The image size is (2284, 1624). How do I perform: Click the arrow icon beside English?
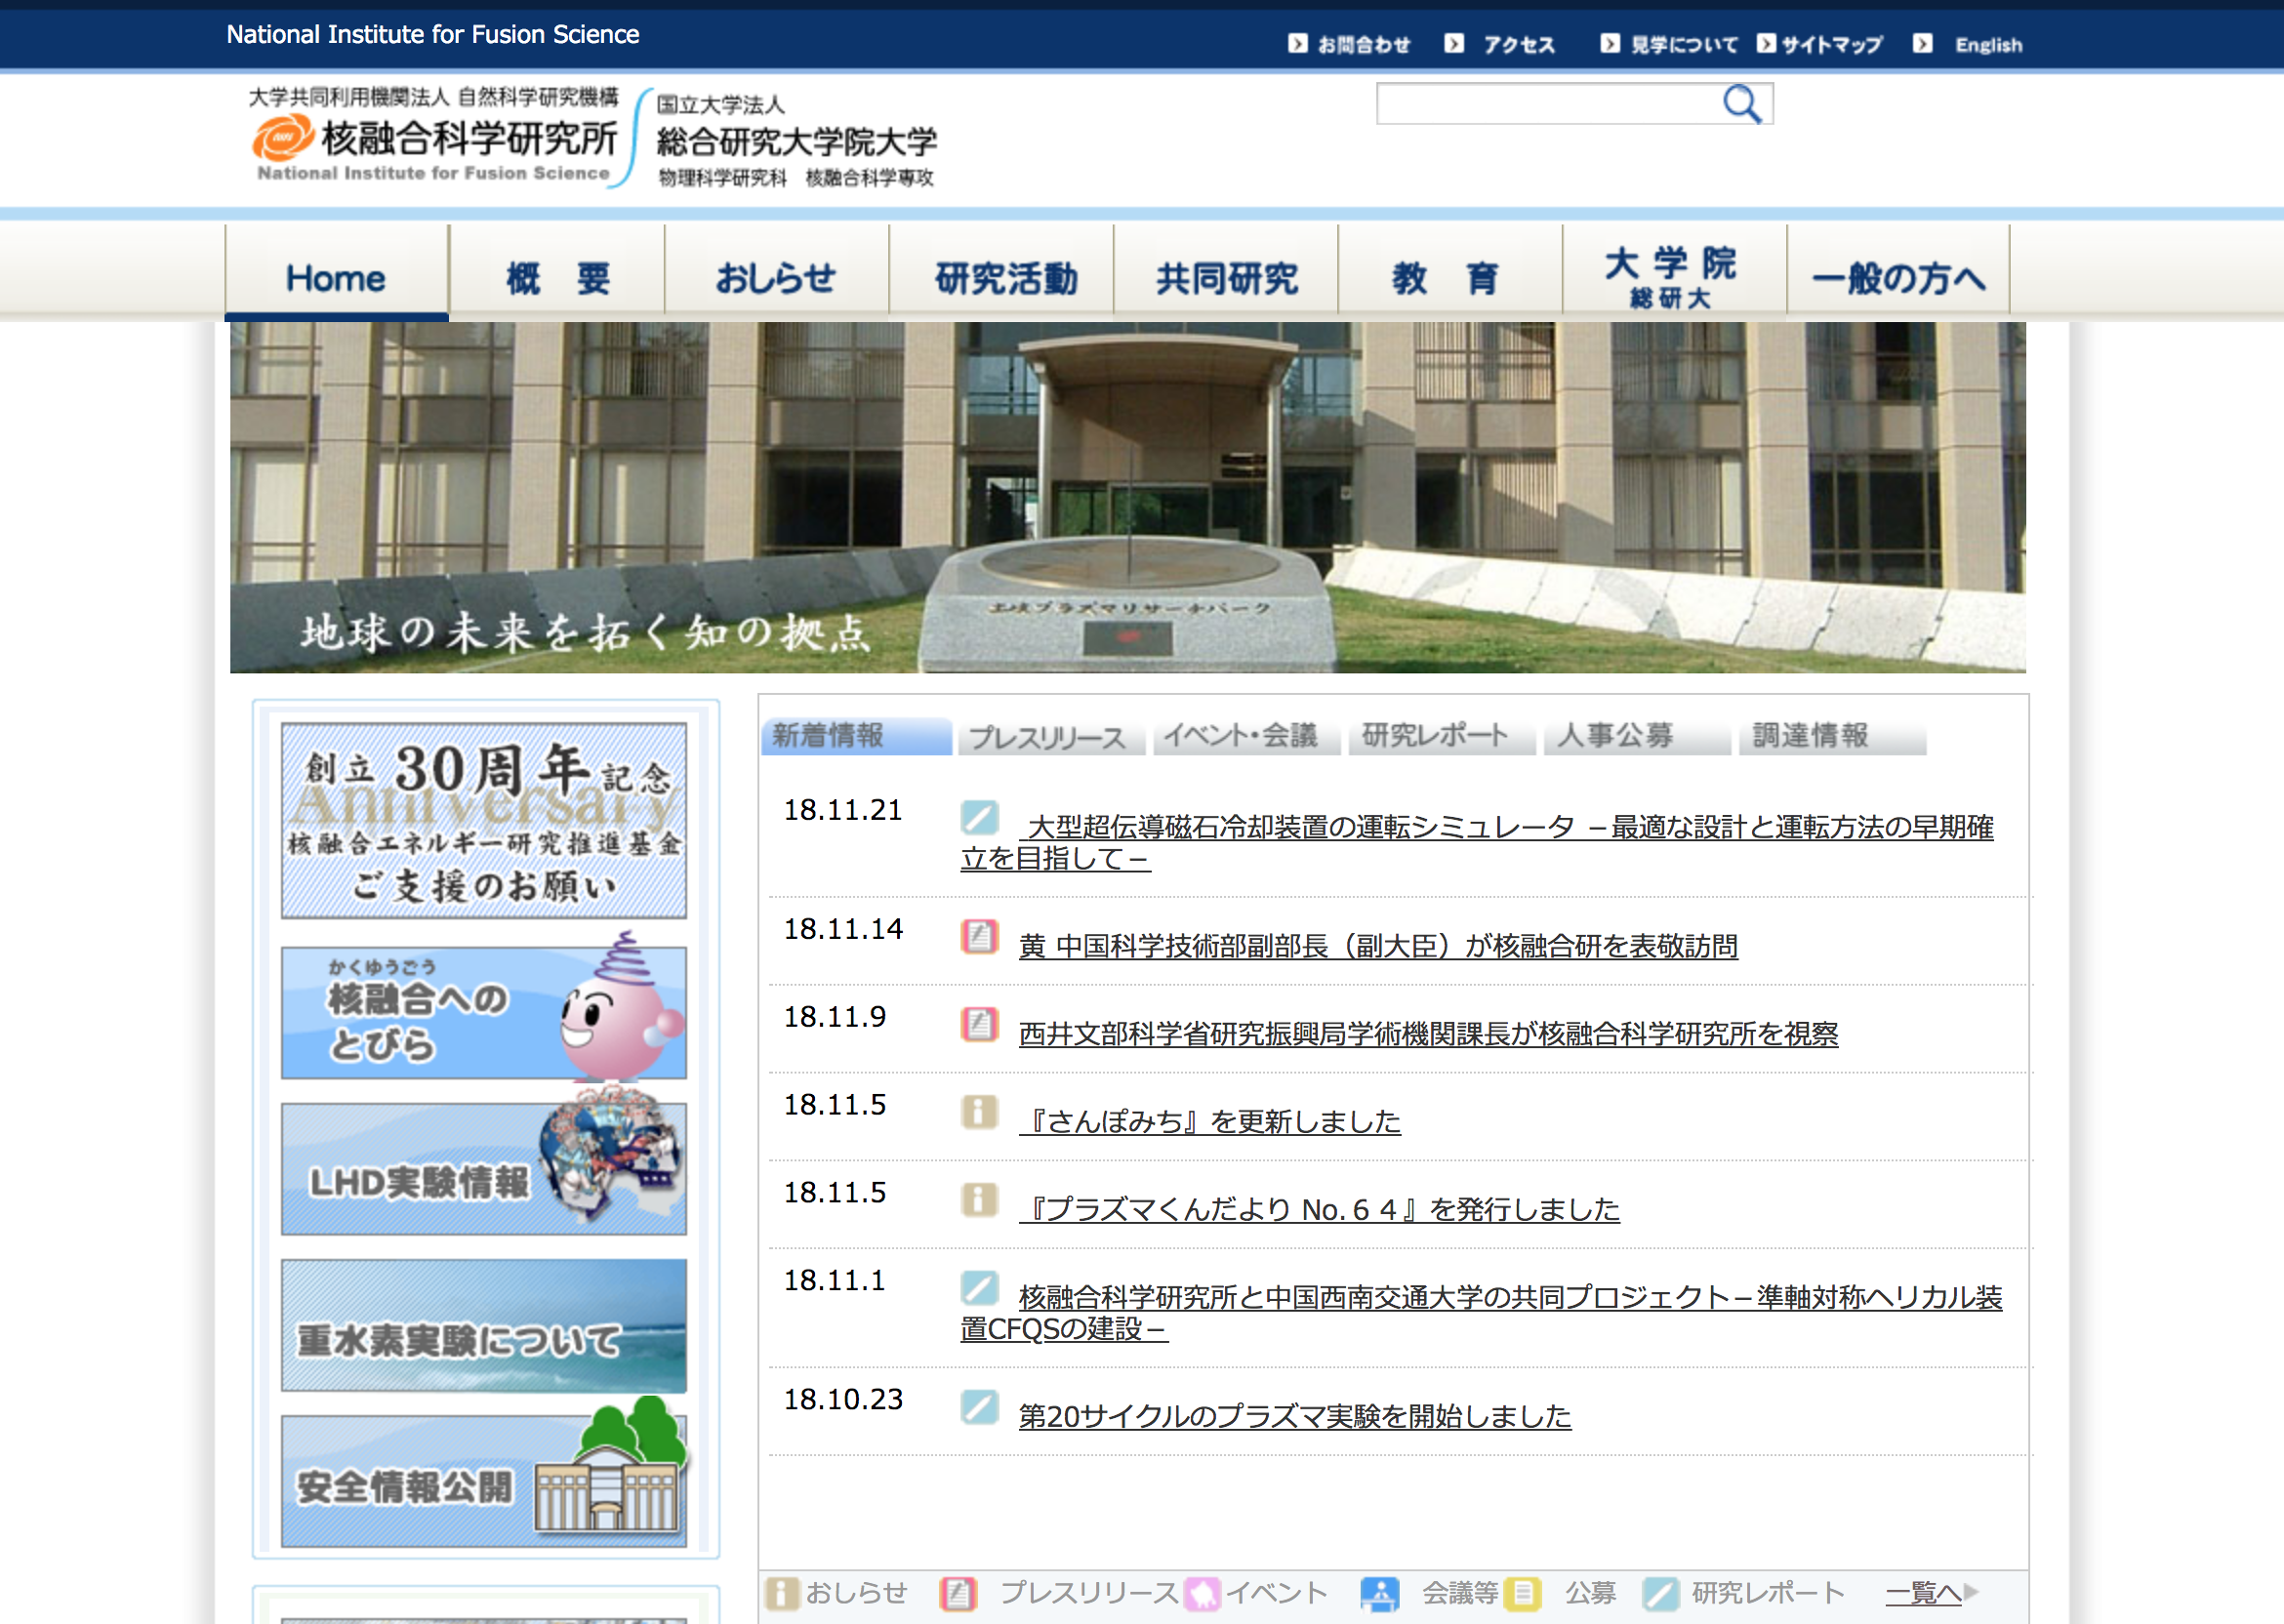[1922, 44]
